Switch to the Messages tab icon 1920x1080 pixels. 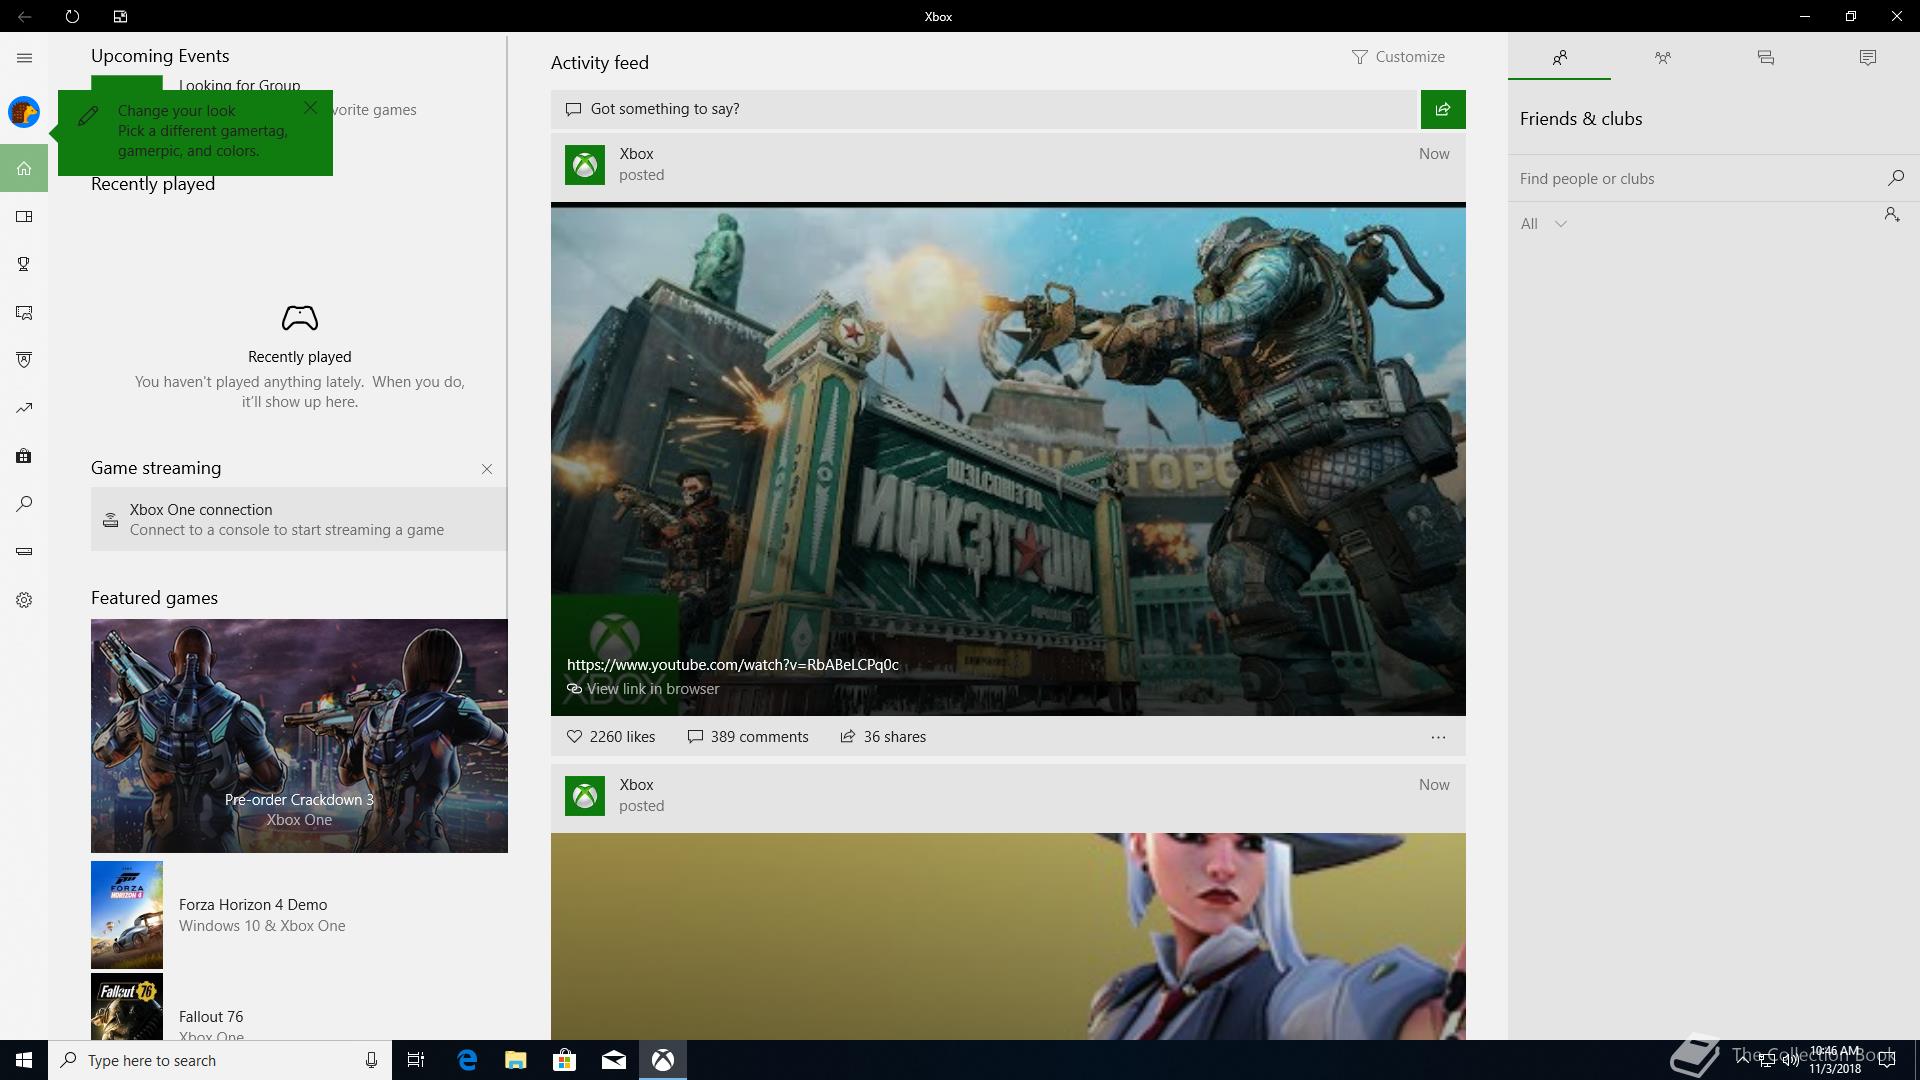(x=1765, y=57)
